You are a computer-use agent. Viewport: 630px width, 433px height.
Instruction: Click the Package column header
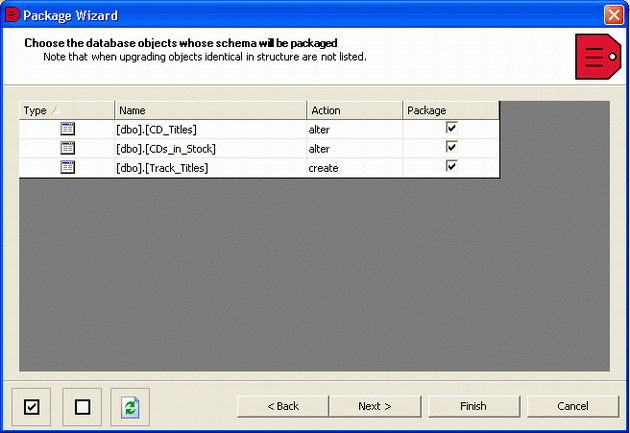451,110
